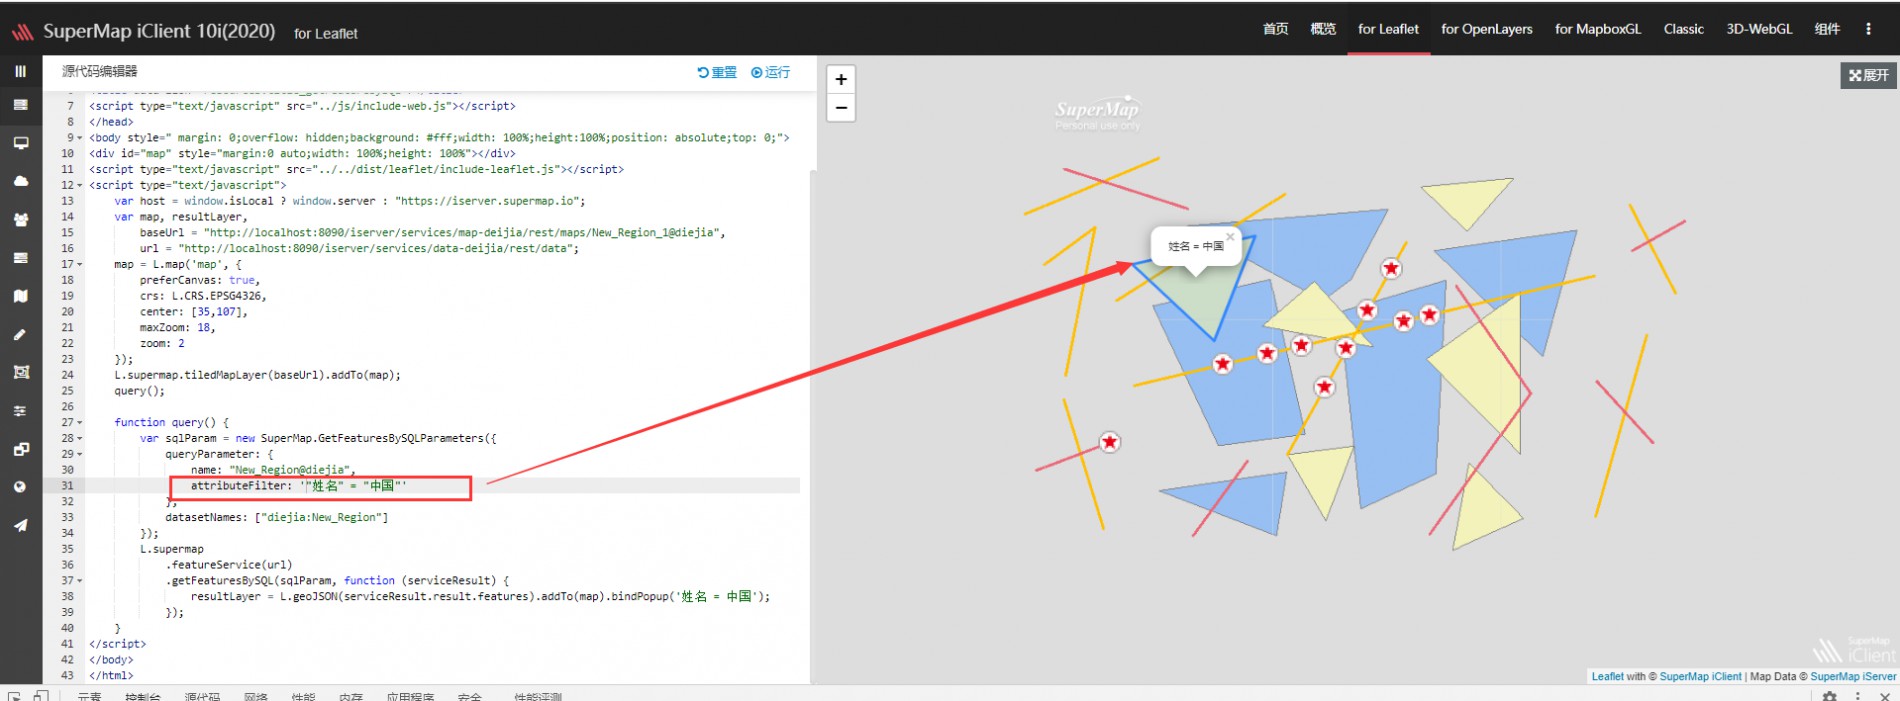
Task: Open the cloud sidebar category
Action: 20,181
